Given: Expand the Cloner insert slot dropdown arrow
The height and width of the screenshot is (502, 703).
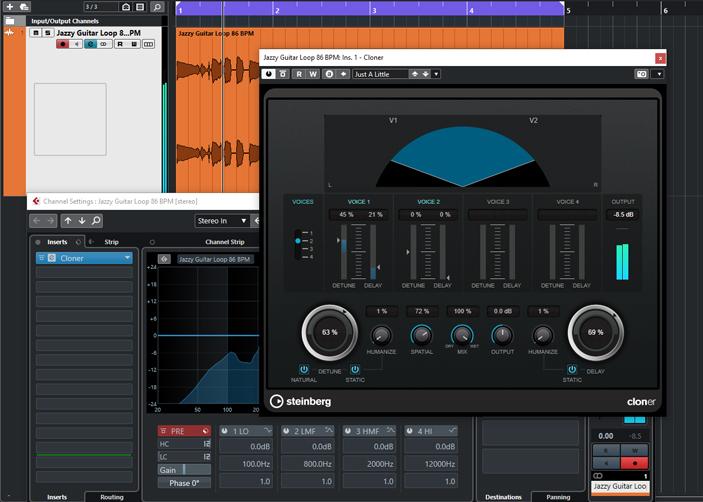Looking at the screenshot, I should [x=127, y=258].
